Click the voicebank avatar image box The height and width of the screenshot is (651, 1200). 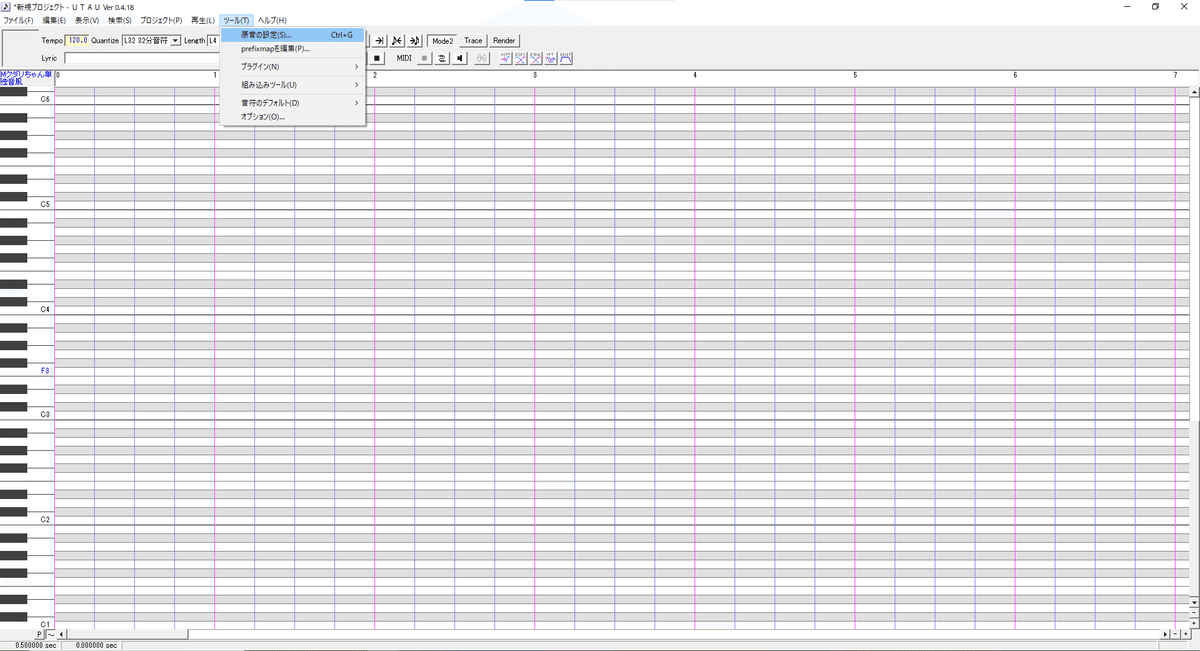19,48
